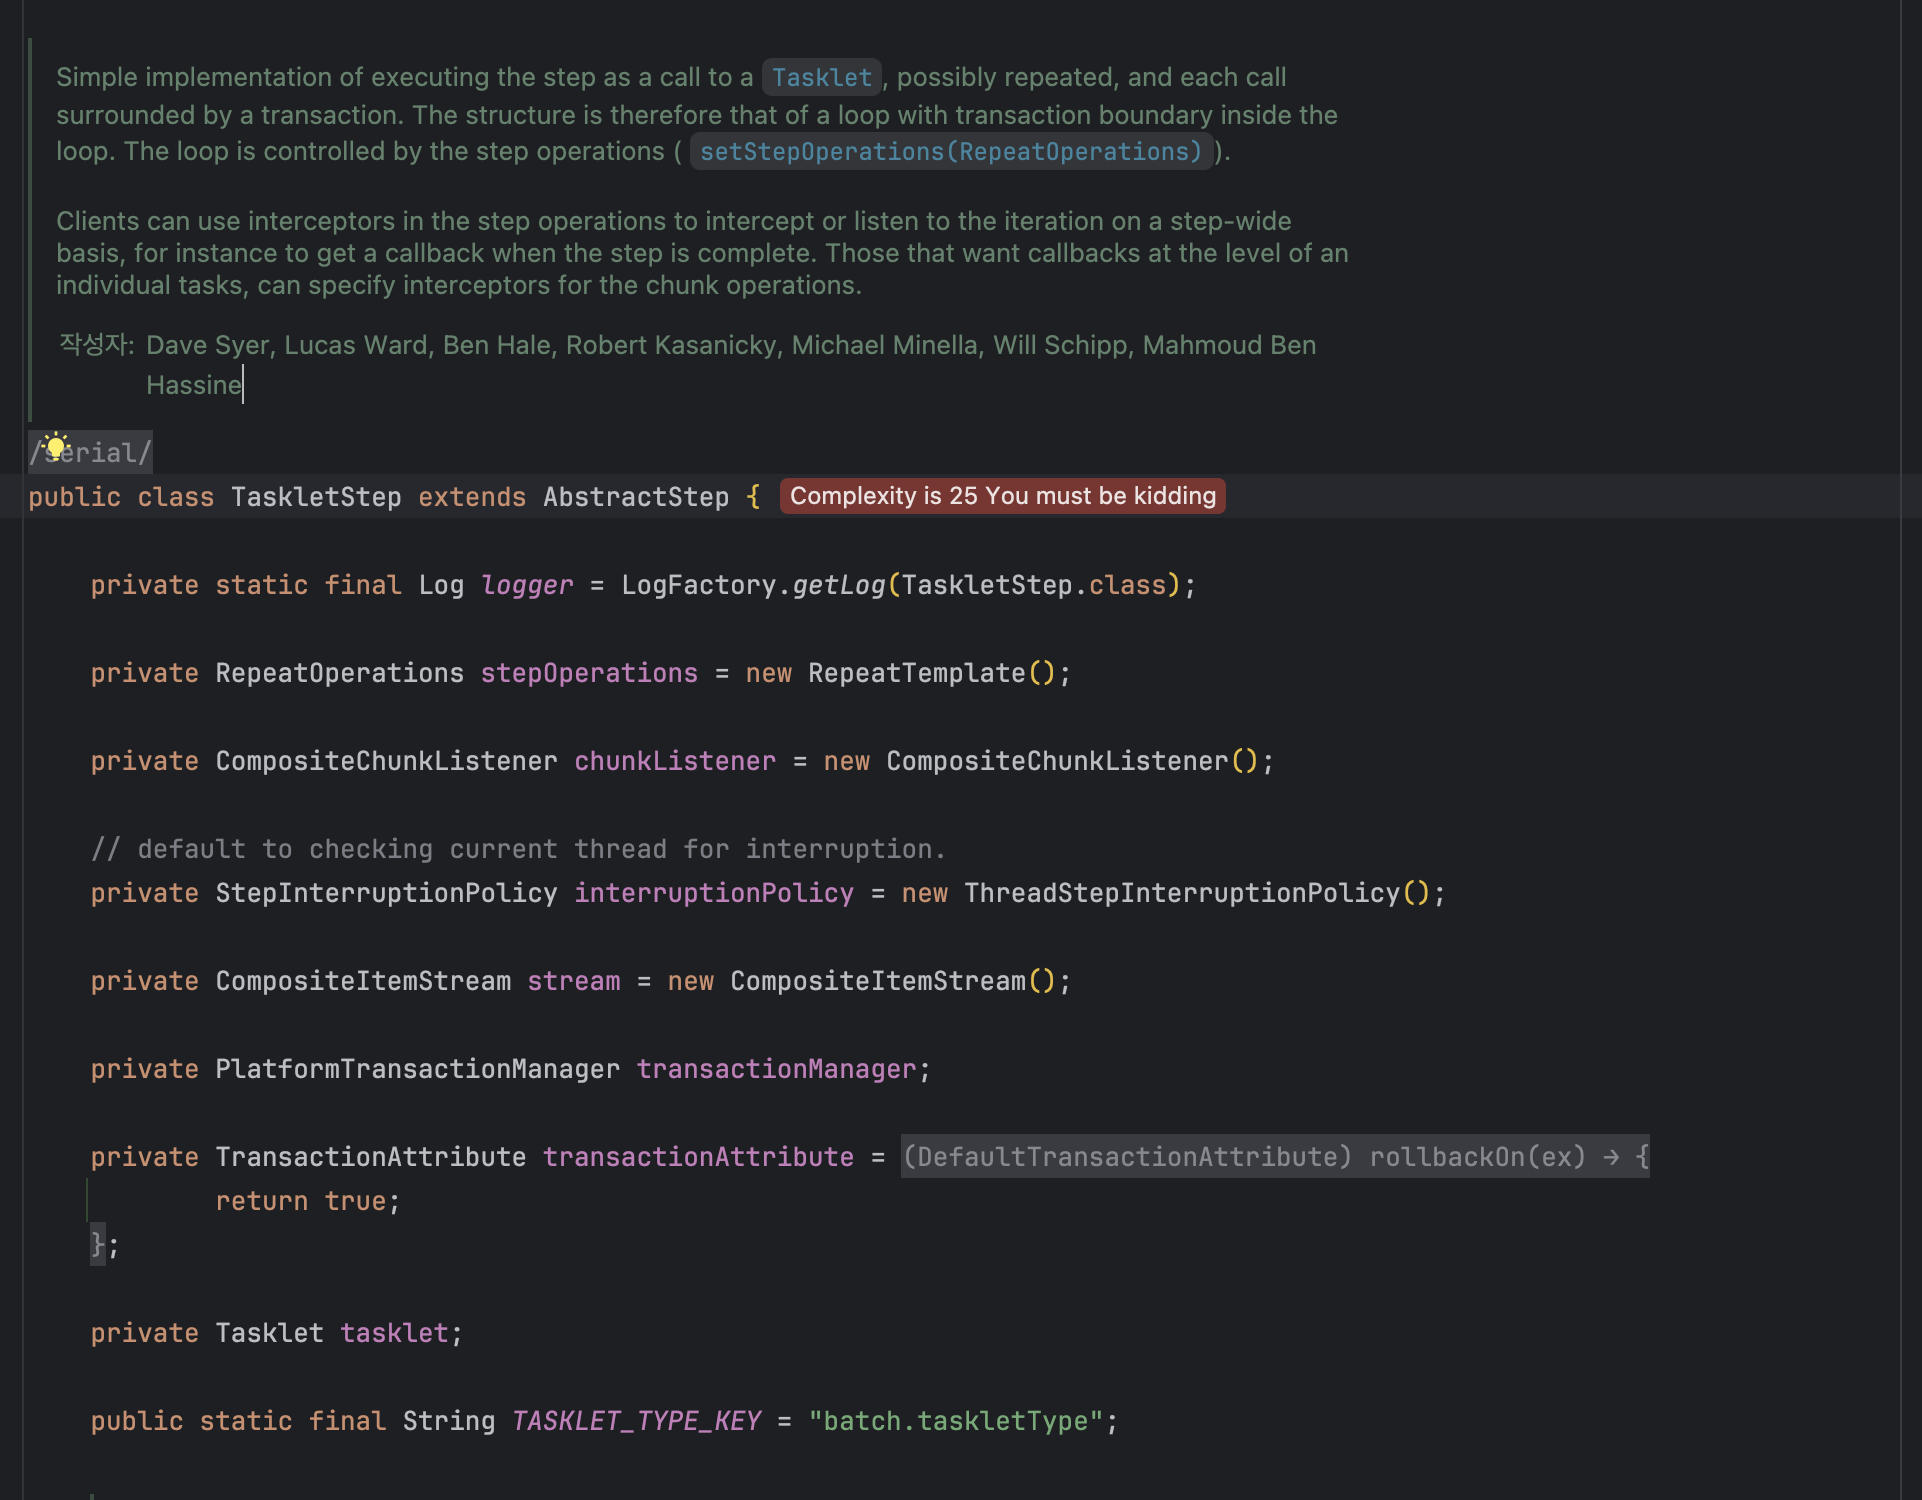
Task: Click the TASKLET_TYPE_KEY constant
Action: [x=636, y=1421]
